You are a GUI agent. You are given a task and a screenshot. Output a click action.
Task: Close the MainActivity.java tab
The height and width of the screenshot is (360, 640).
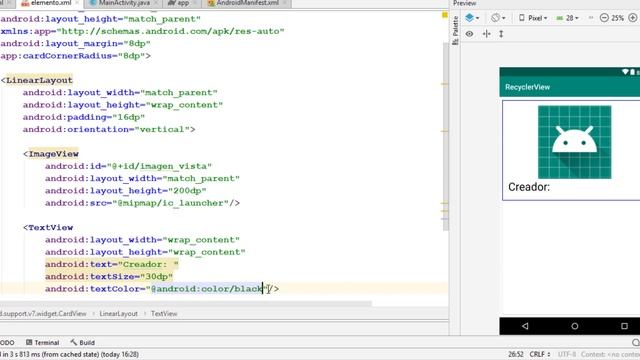[x=156, y=3]
